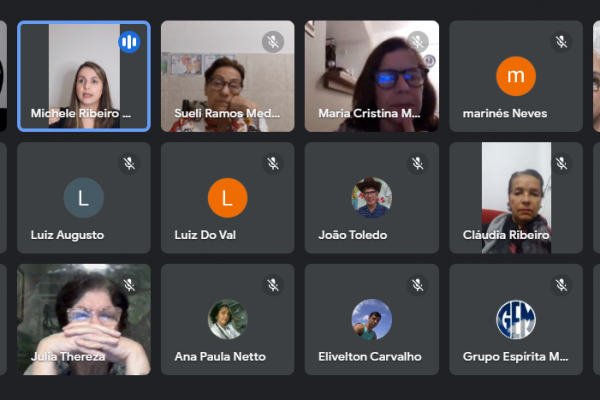Select the orange 'm' avatar of marinés Neves
The height and width of the screenshot is (400, 600).
516,76
